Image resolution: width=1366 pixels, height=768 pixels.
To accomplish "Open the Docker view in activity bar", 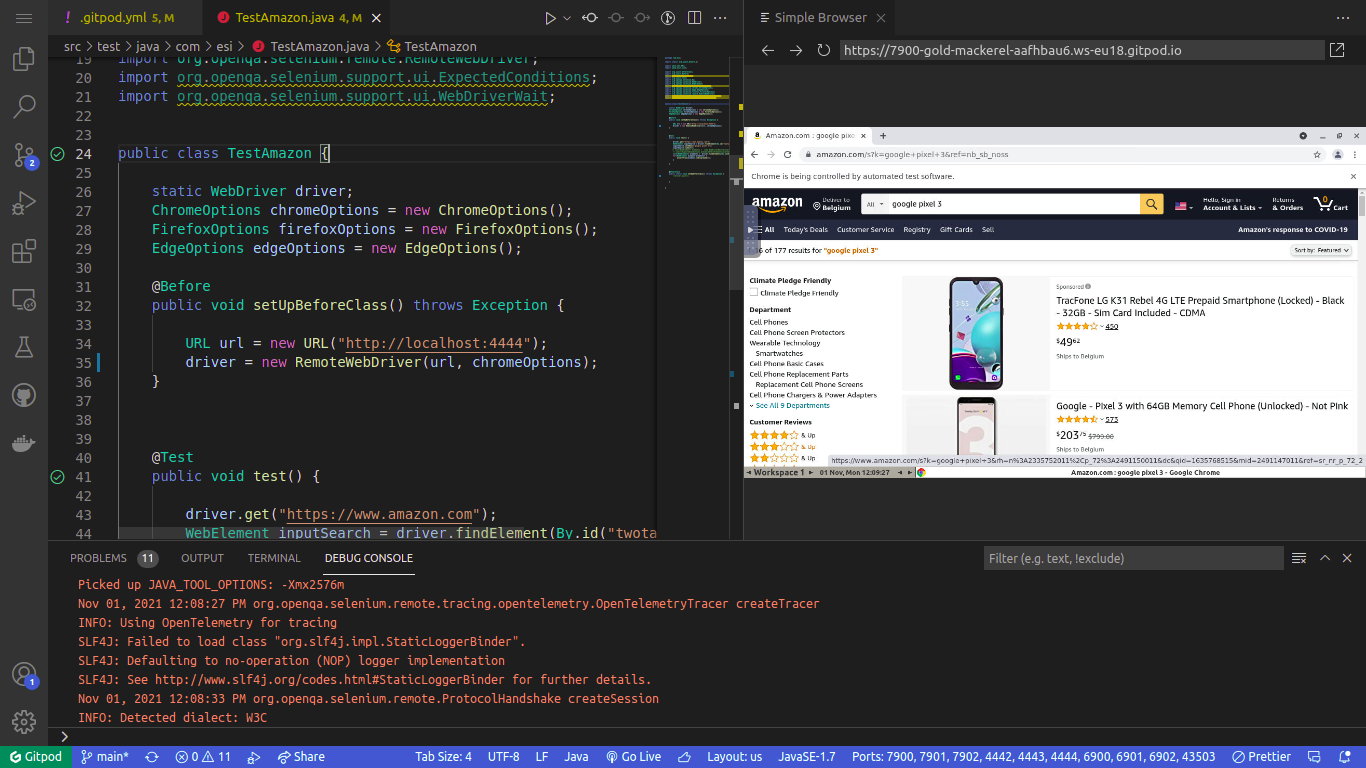I will (x=24, y=443).
